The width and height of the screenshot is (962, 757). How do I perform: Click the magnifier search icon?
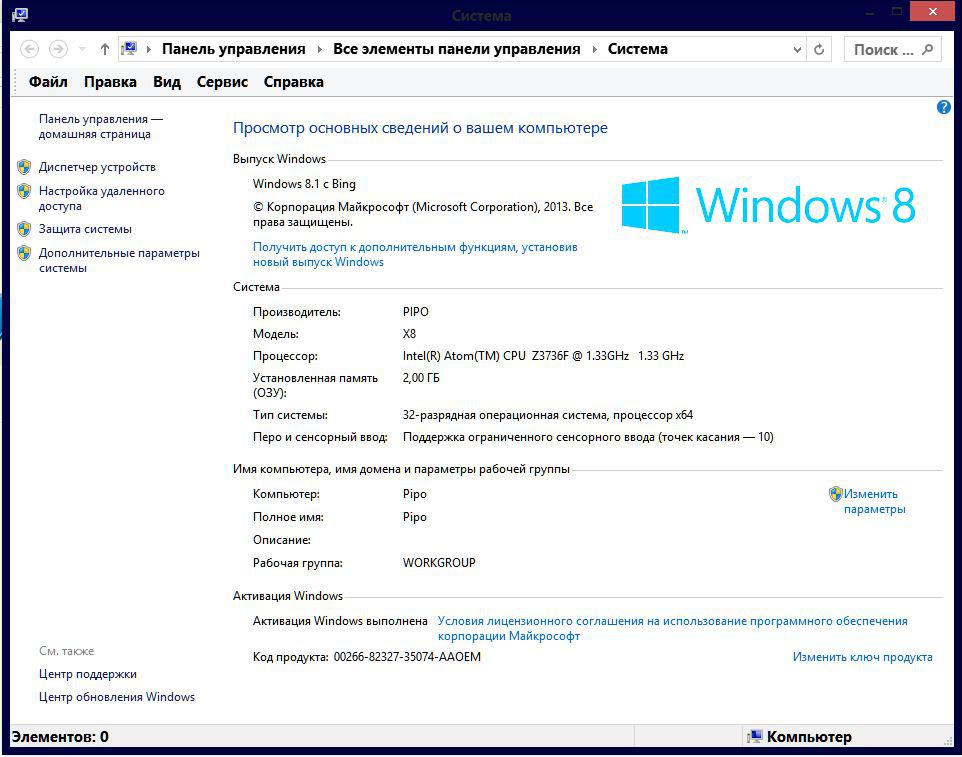coord(928,49)
